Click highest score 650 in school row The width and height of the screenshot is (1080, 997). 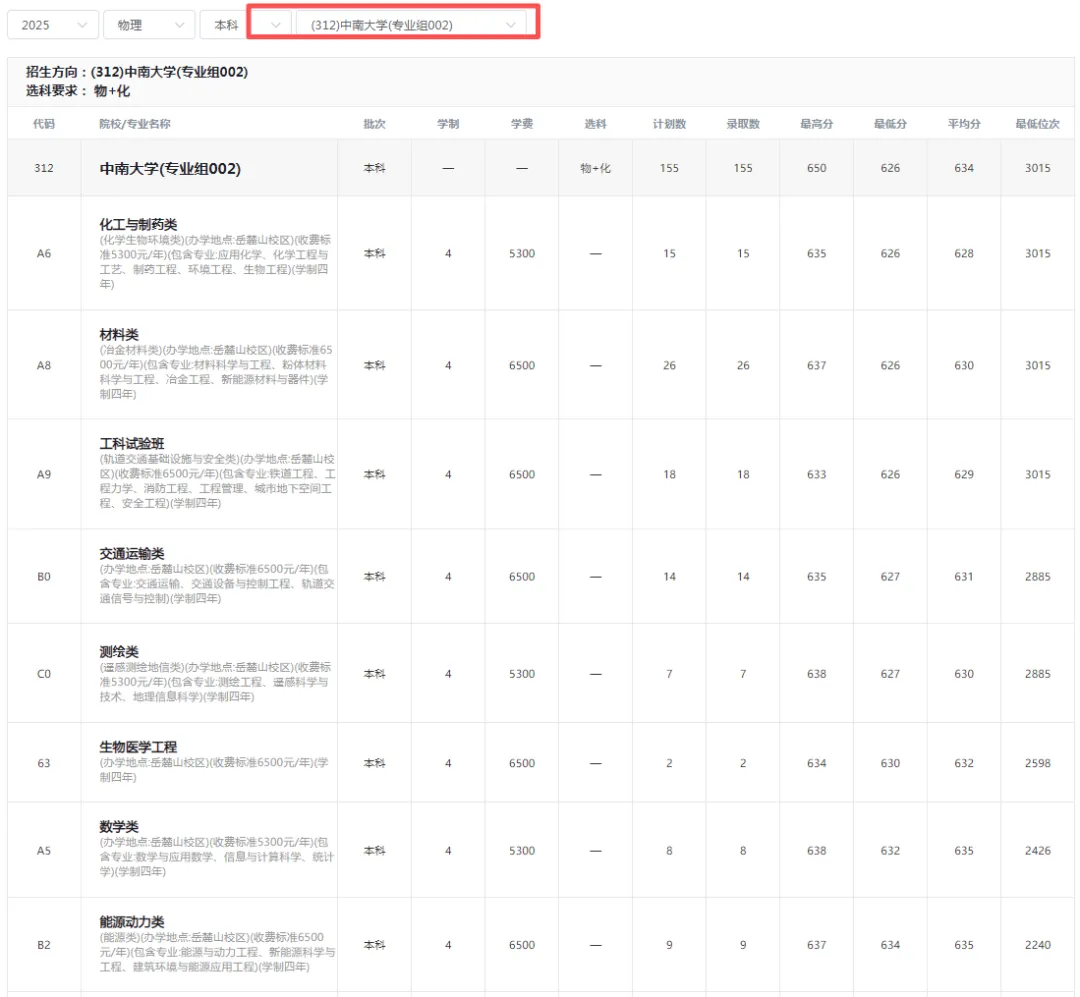tap(817, 168)
